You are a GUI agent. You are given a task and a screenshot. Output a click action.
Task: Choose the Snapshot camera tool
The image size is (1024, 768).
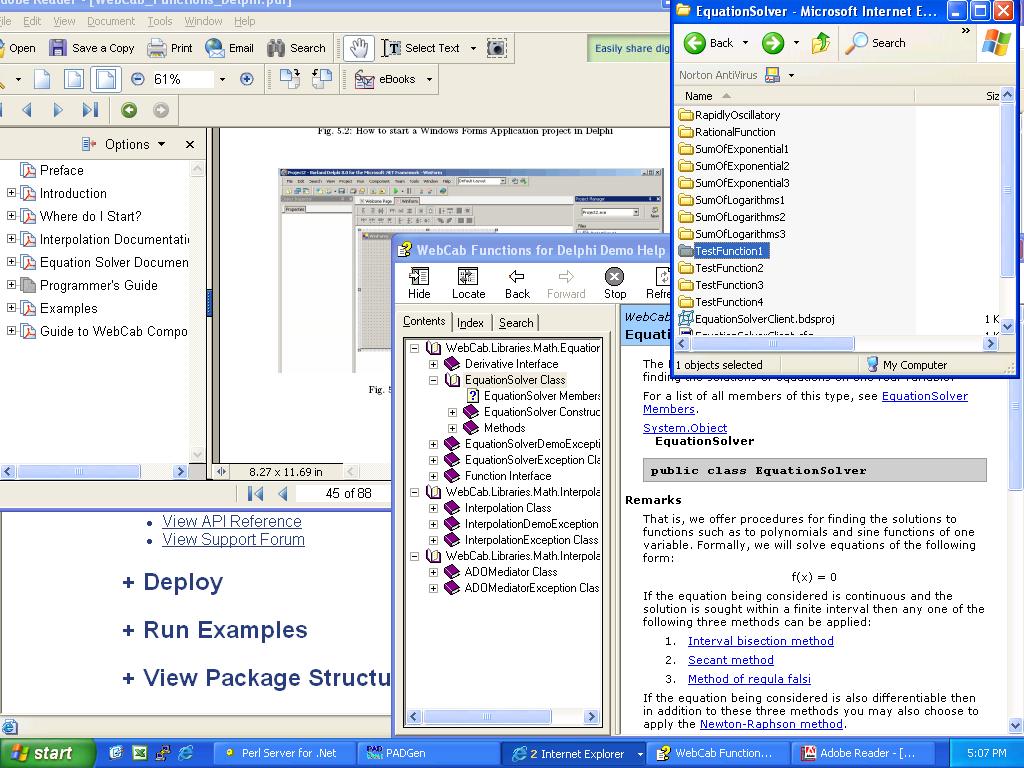[x=497, y=48]
